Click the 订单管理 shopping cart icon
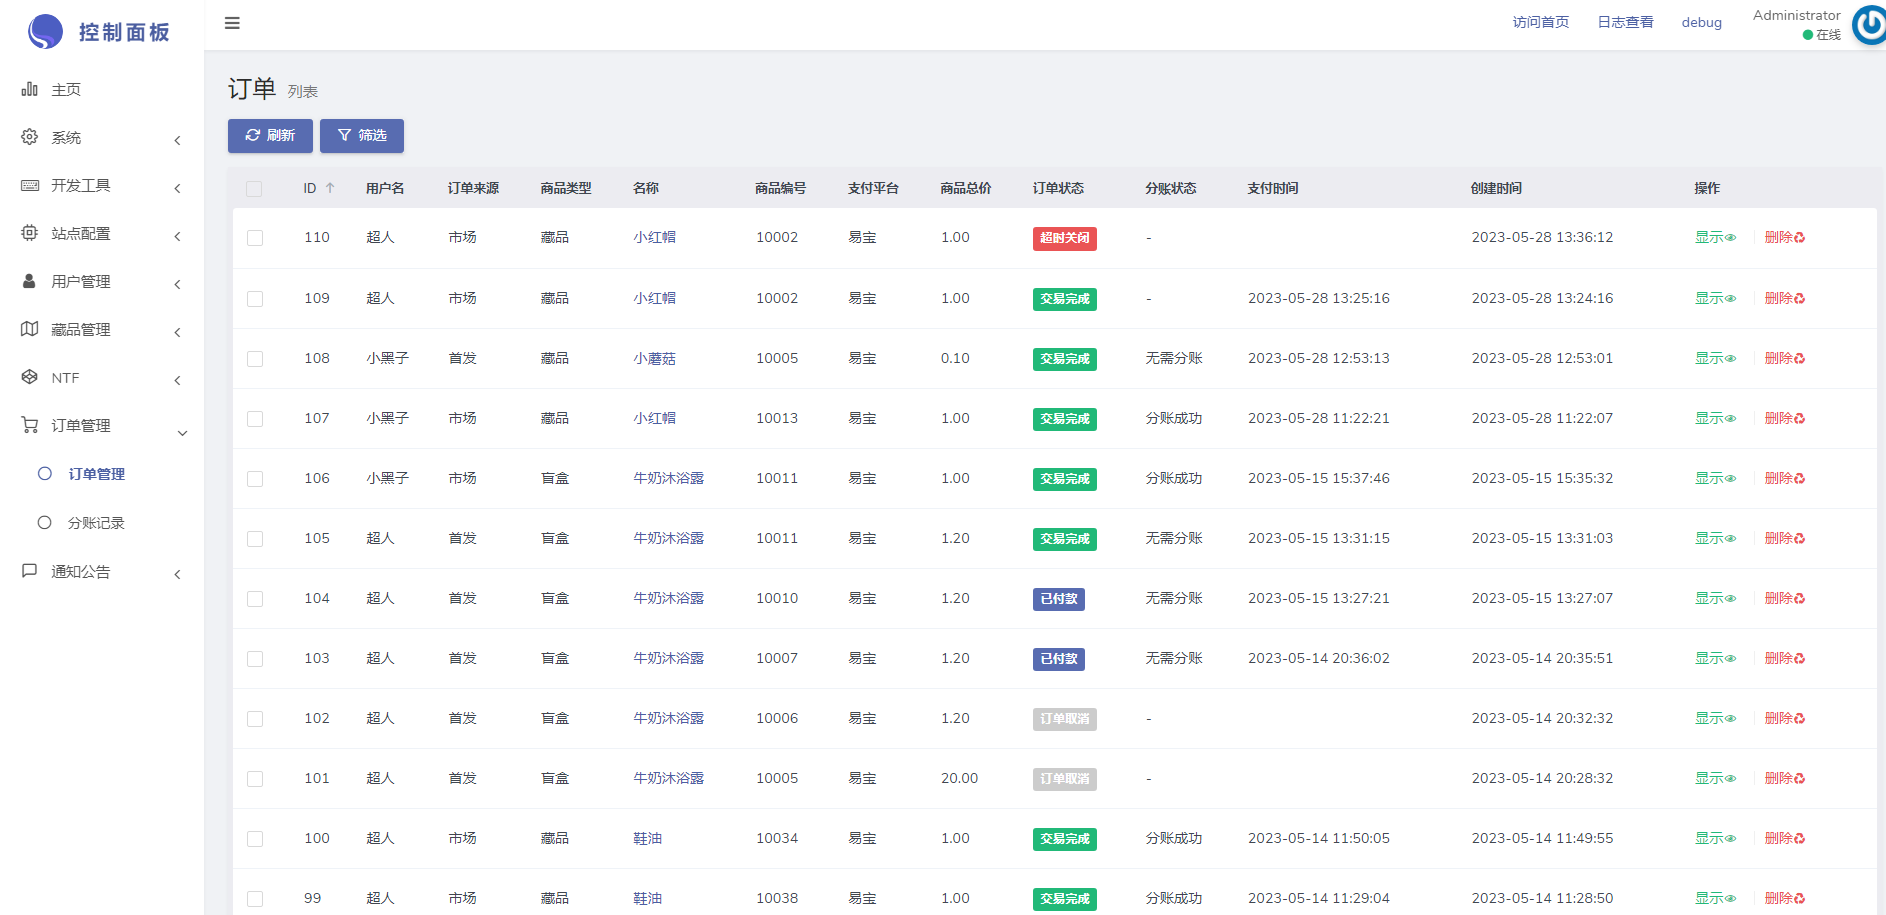1886x915 pixels. (x=30, y=425)
